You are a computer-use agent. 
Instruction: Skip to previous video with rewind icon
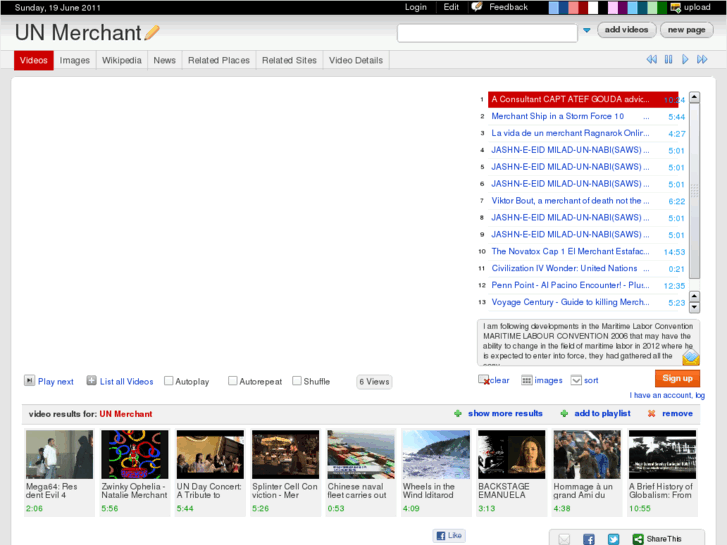tap(651, 59)
